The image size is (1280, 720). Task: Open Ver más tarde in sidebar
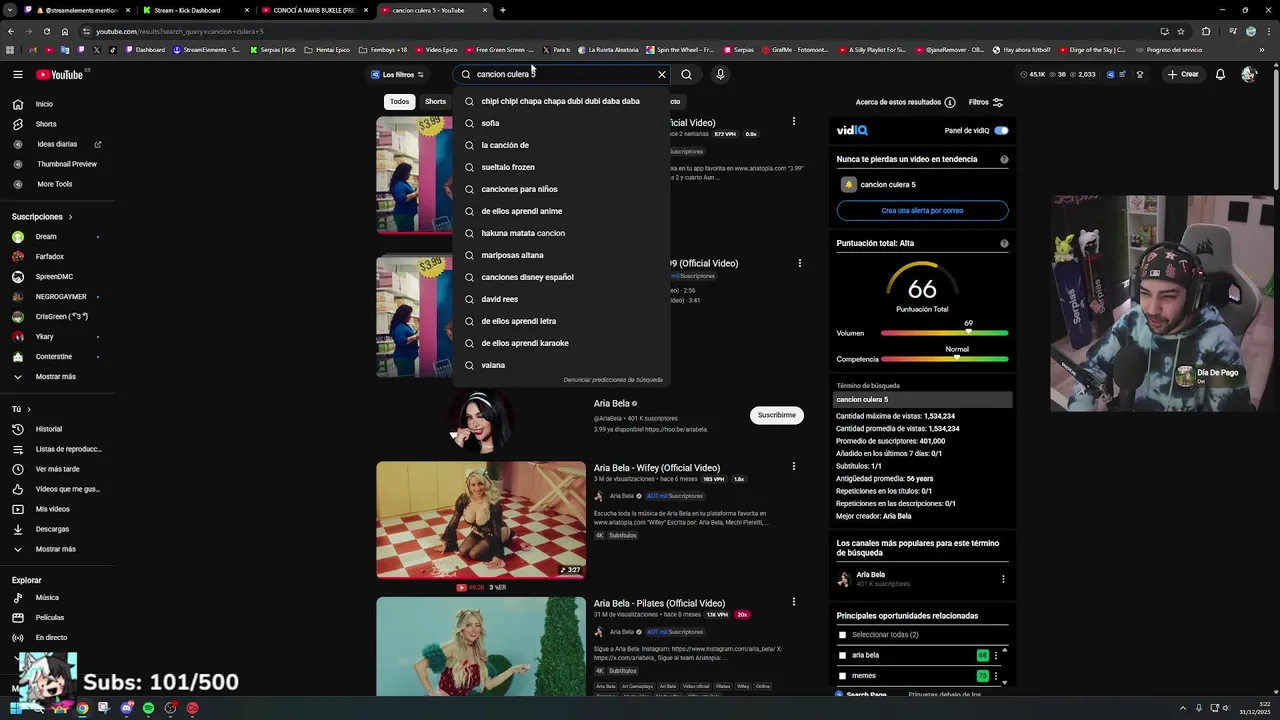[56, 469]
